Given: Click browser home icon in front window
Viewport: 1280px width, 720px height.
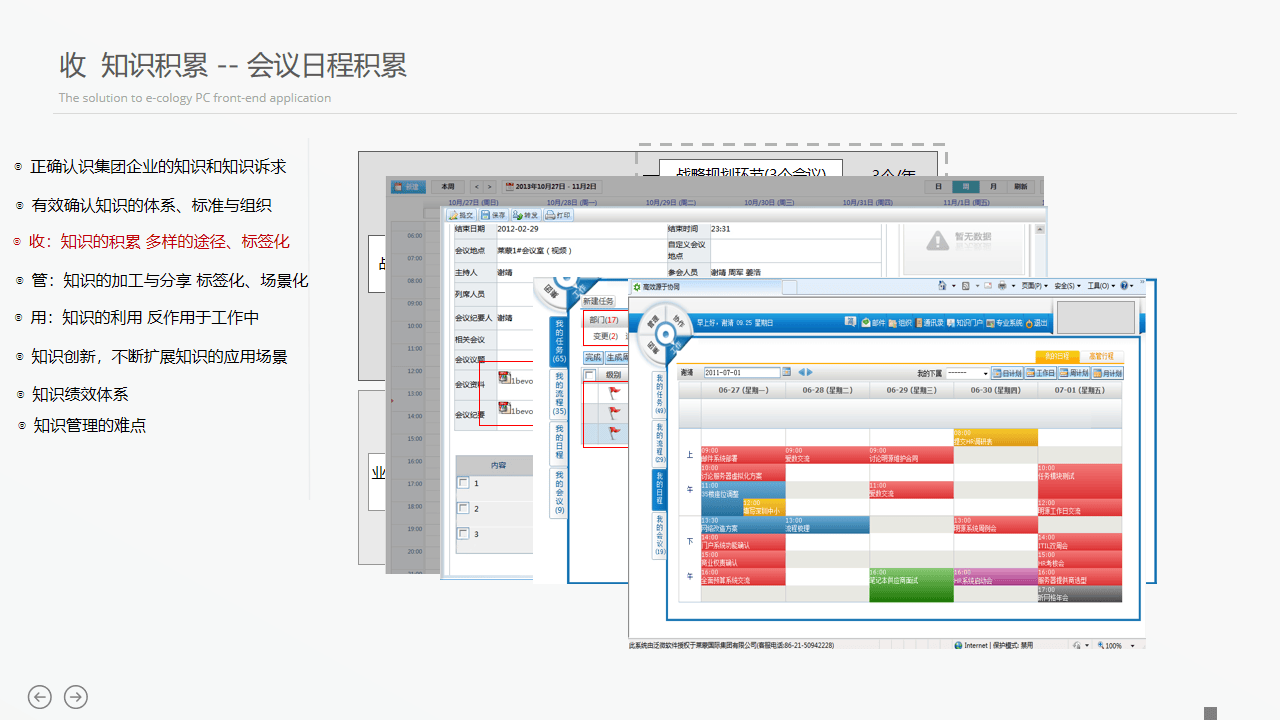Looking at the screenshot, I should pos(942,286).
